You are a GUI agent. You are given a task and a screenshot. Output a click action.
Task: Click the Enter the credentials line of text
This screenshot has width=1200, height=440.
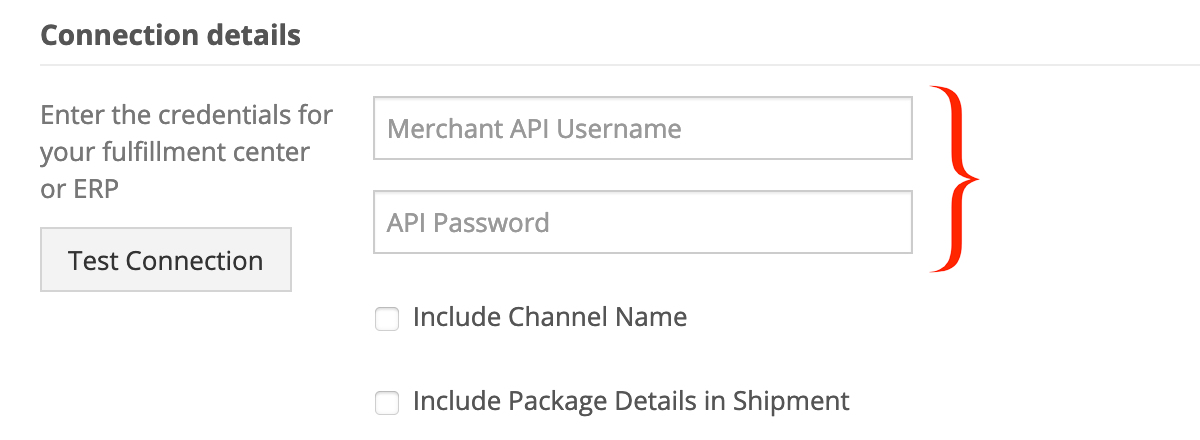coord(187,114)
